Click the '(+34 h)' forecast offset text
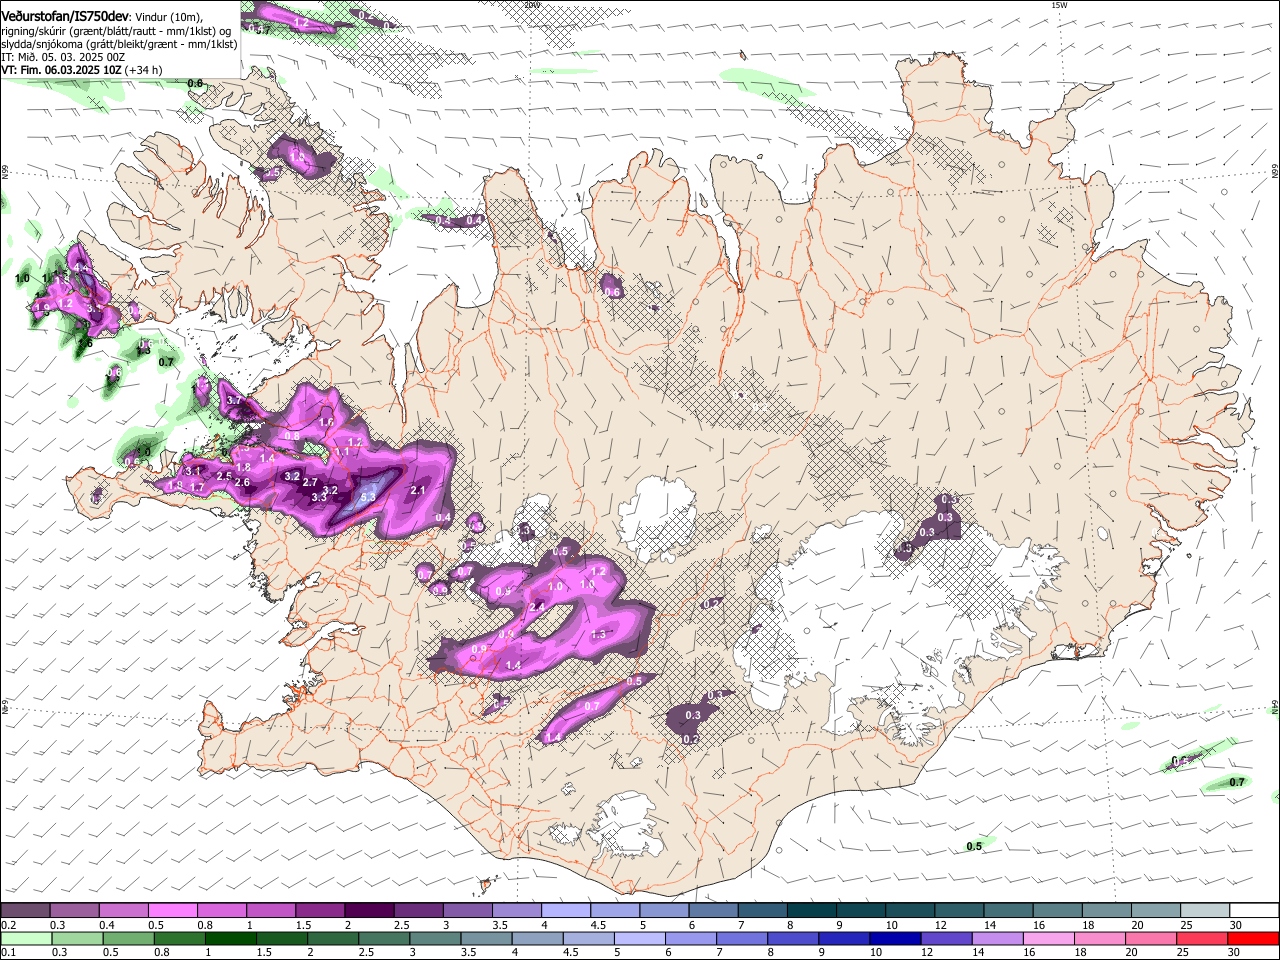The height and width of the screenshot is (960, 1280). pyautogui.click(x=144, y=70)
